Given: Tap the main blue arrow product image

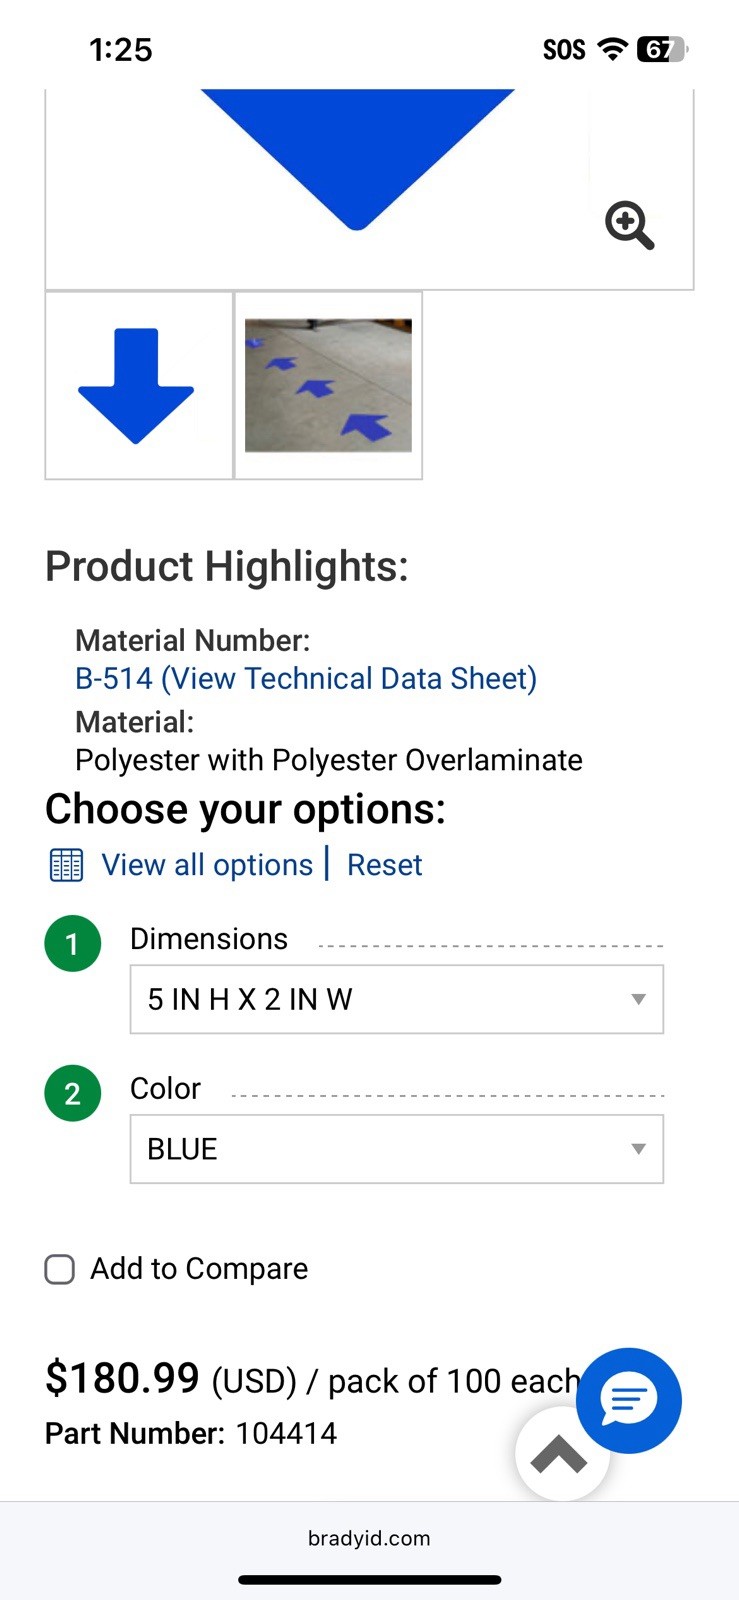Looking at the screenshot, I should pyautogui.click(x=358, y=160).
